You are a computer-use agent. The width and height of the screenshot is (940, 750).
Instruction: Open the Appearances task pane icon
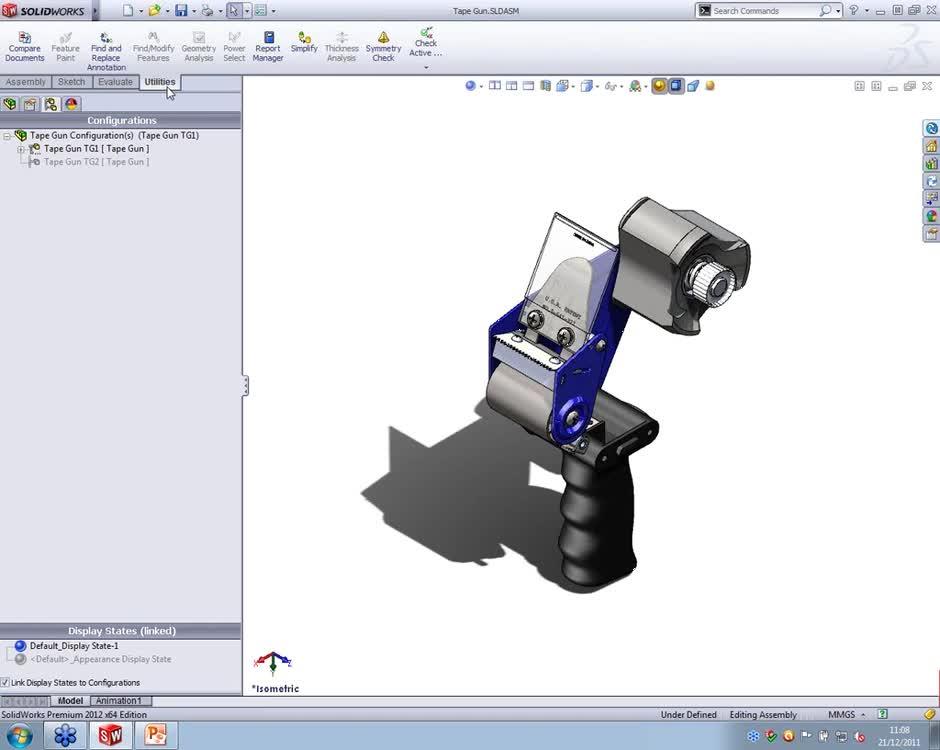(x=931, y=215)
